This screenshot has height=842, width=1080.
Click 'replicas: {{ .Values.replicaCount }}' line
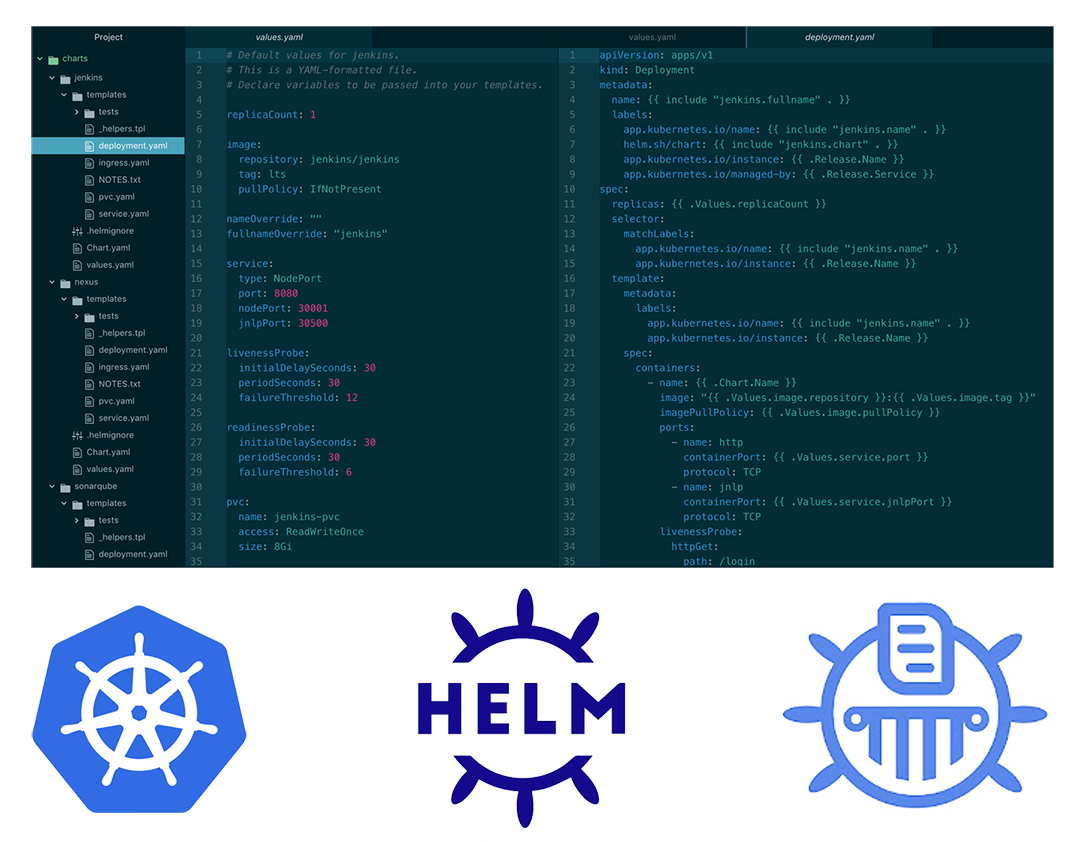coord(719,205)
